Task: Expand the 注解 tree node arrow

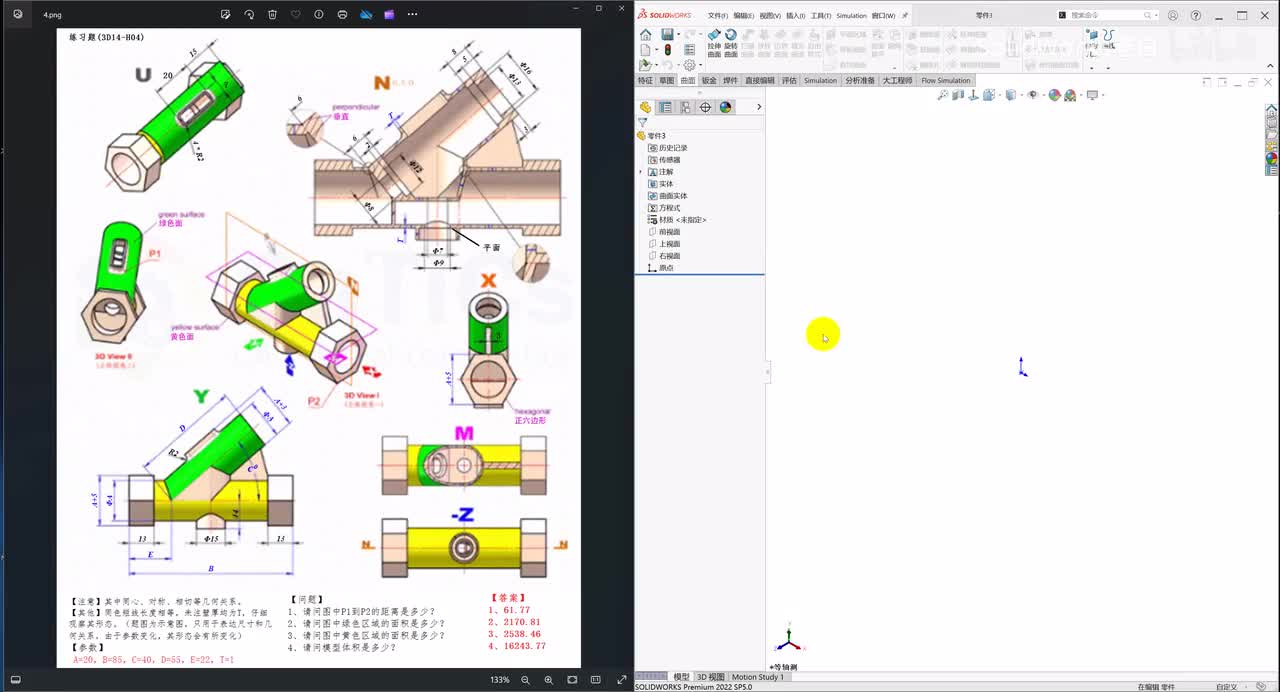Action: tap(640, 172)
